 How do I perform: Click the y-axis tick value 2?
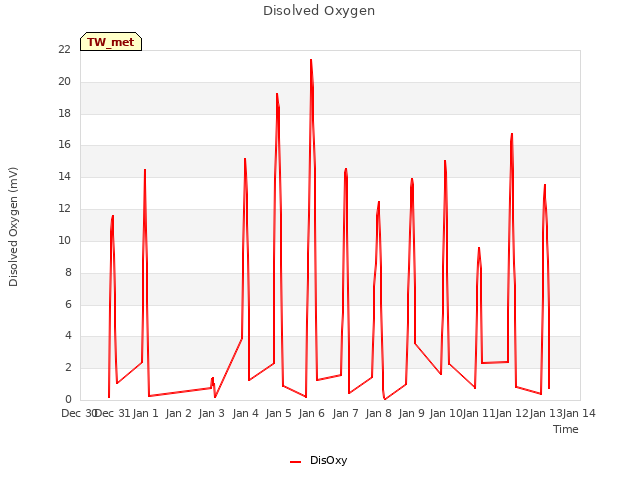[x=68, y=367]
